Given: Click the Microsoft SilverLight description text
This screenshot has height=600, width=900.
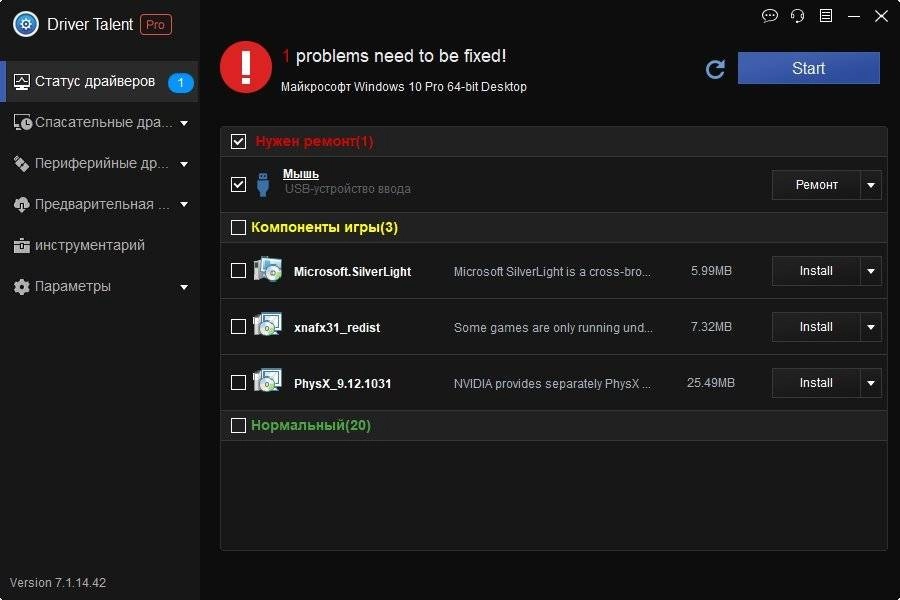Looking at the screenshot, I should click(552, 272).
